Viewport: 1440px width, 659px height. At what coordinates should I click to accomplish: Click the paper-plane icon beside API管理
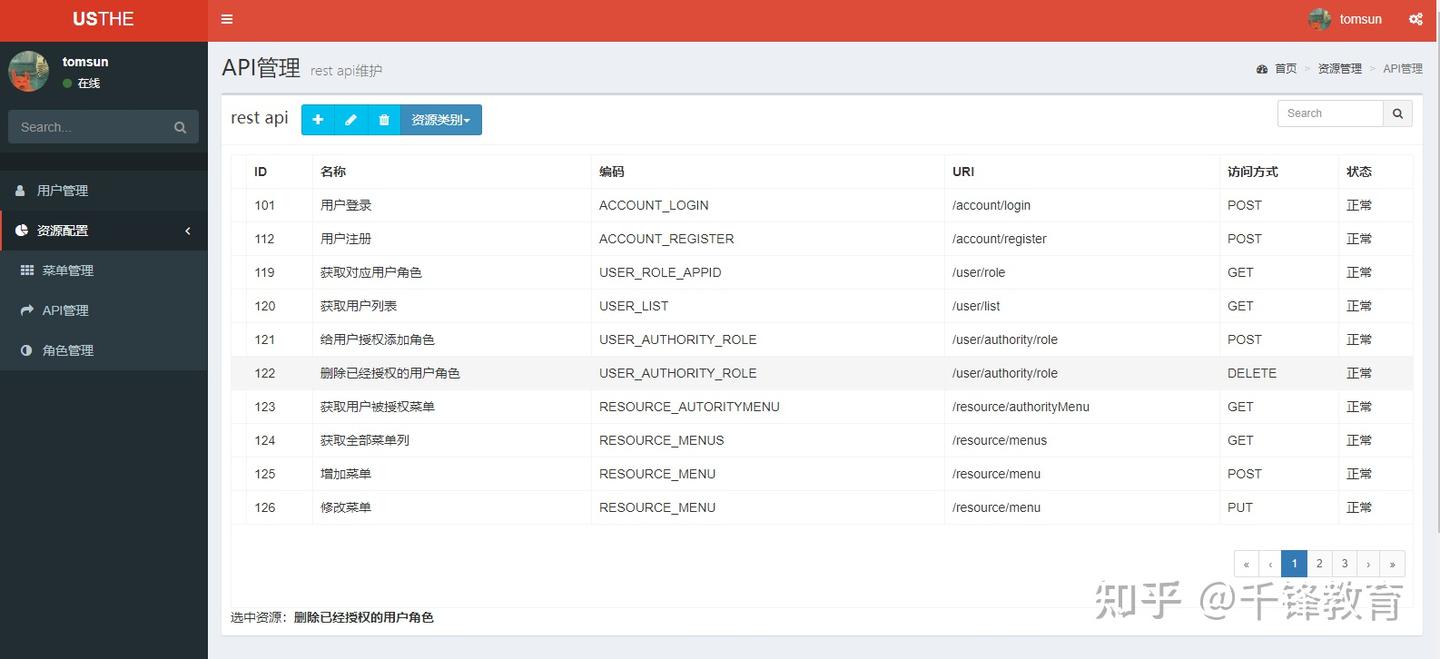pyautogui.click(x=27, y=310)
